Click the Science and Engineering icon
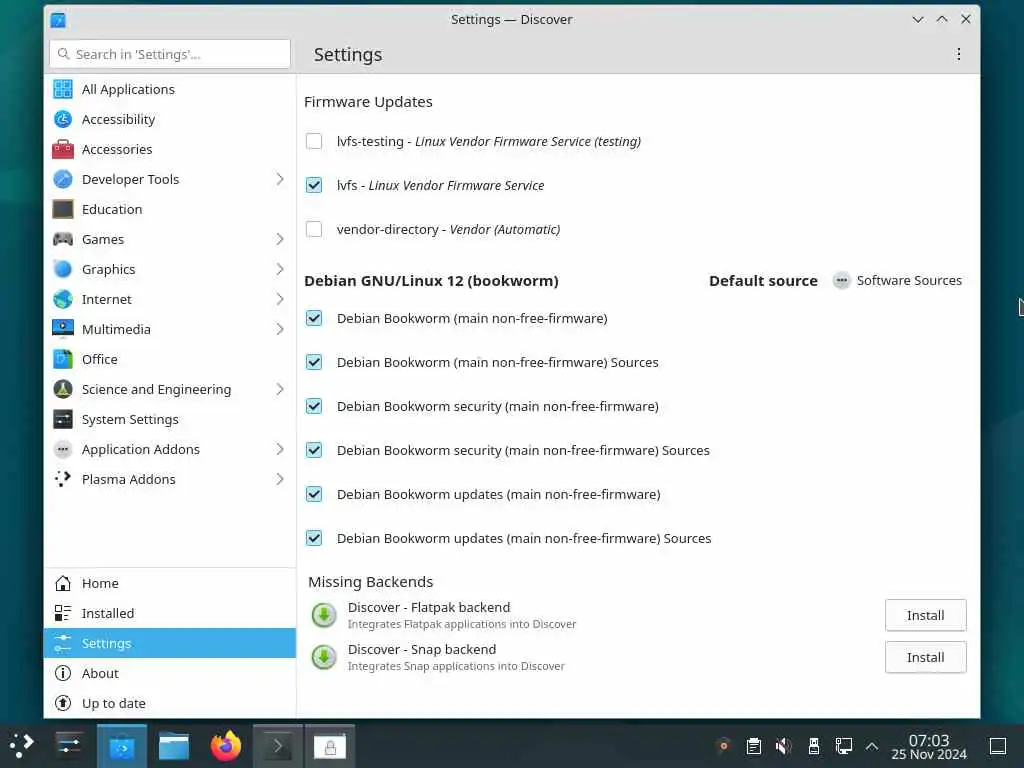 [x=63, y=389]
